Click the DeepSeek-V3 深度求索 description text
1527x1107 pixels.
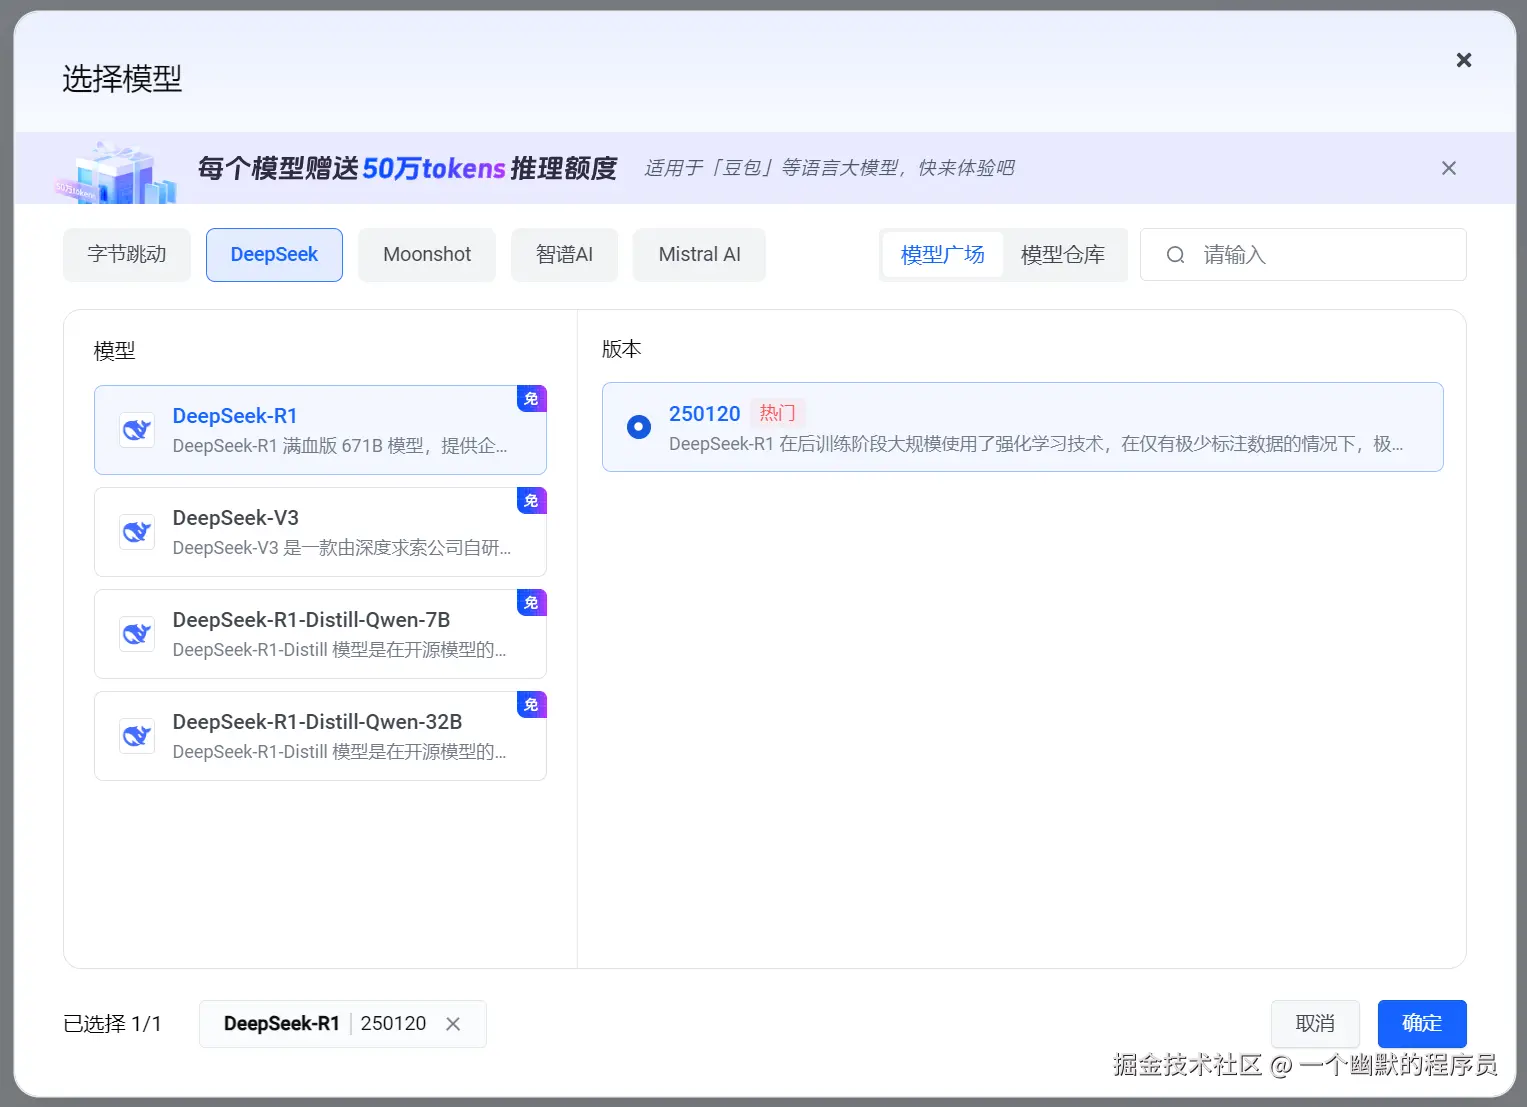(x=342, y=548)
